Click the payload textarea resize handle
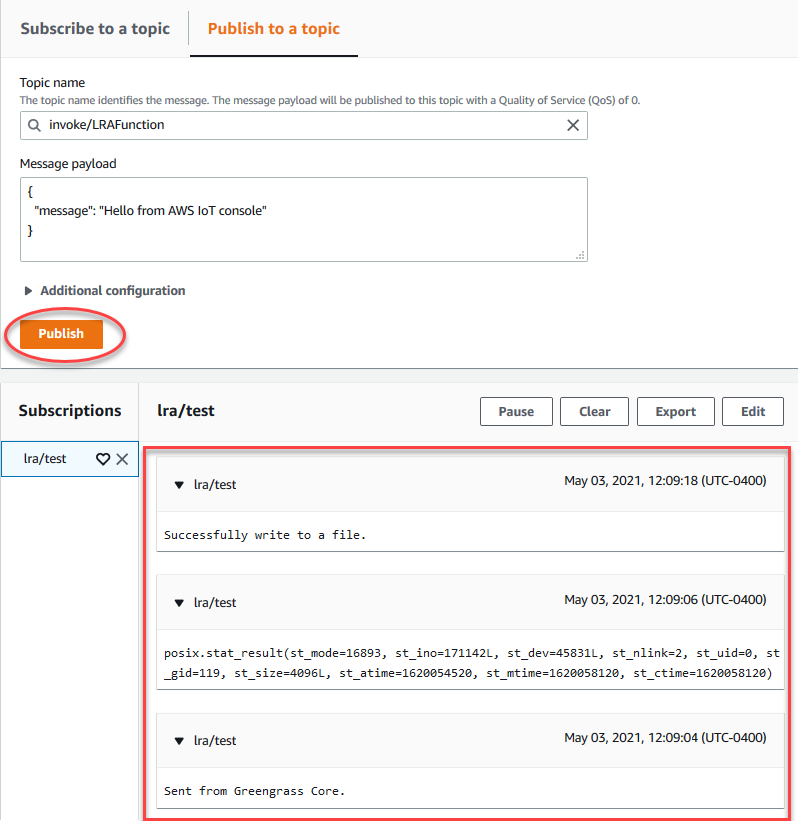 click(580, 257)
